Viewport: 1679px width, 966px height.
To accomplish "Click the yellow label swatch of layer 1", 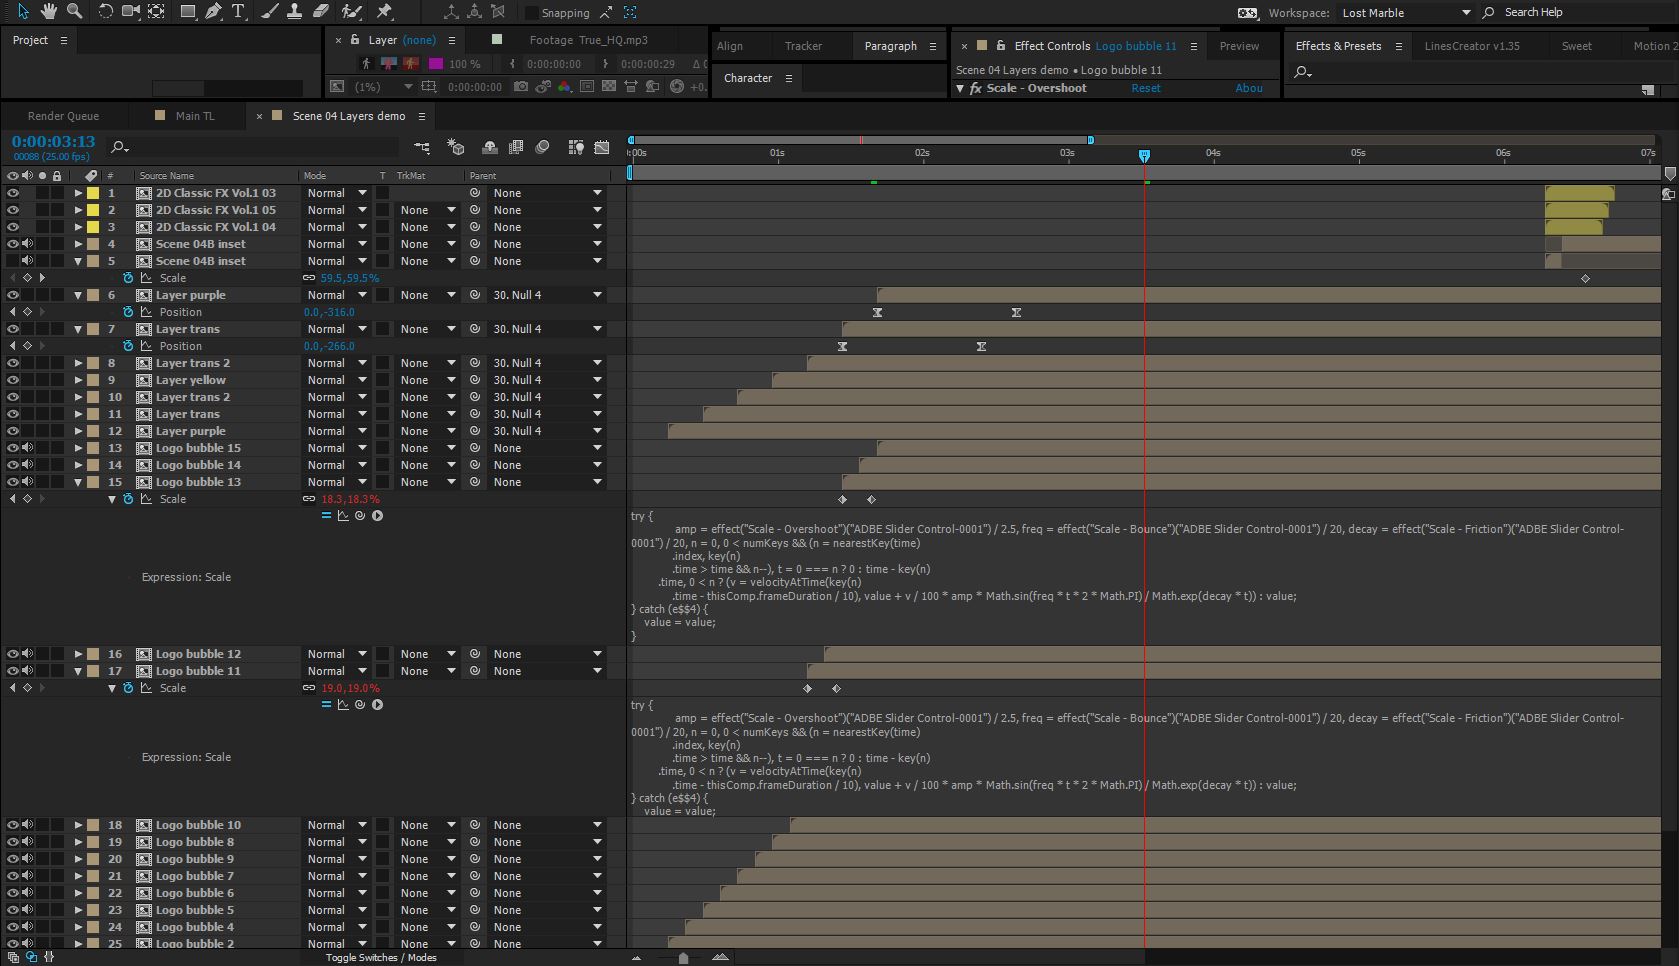I will click(93, 193).
